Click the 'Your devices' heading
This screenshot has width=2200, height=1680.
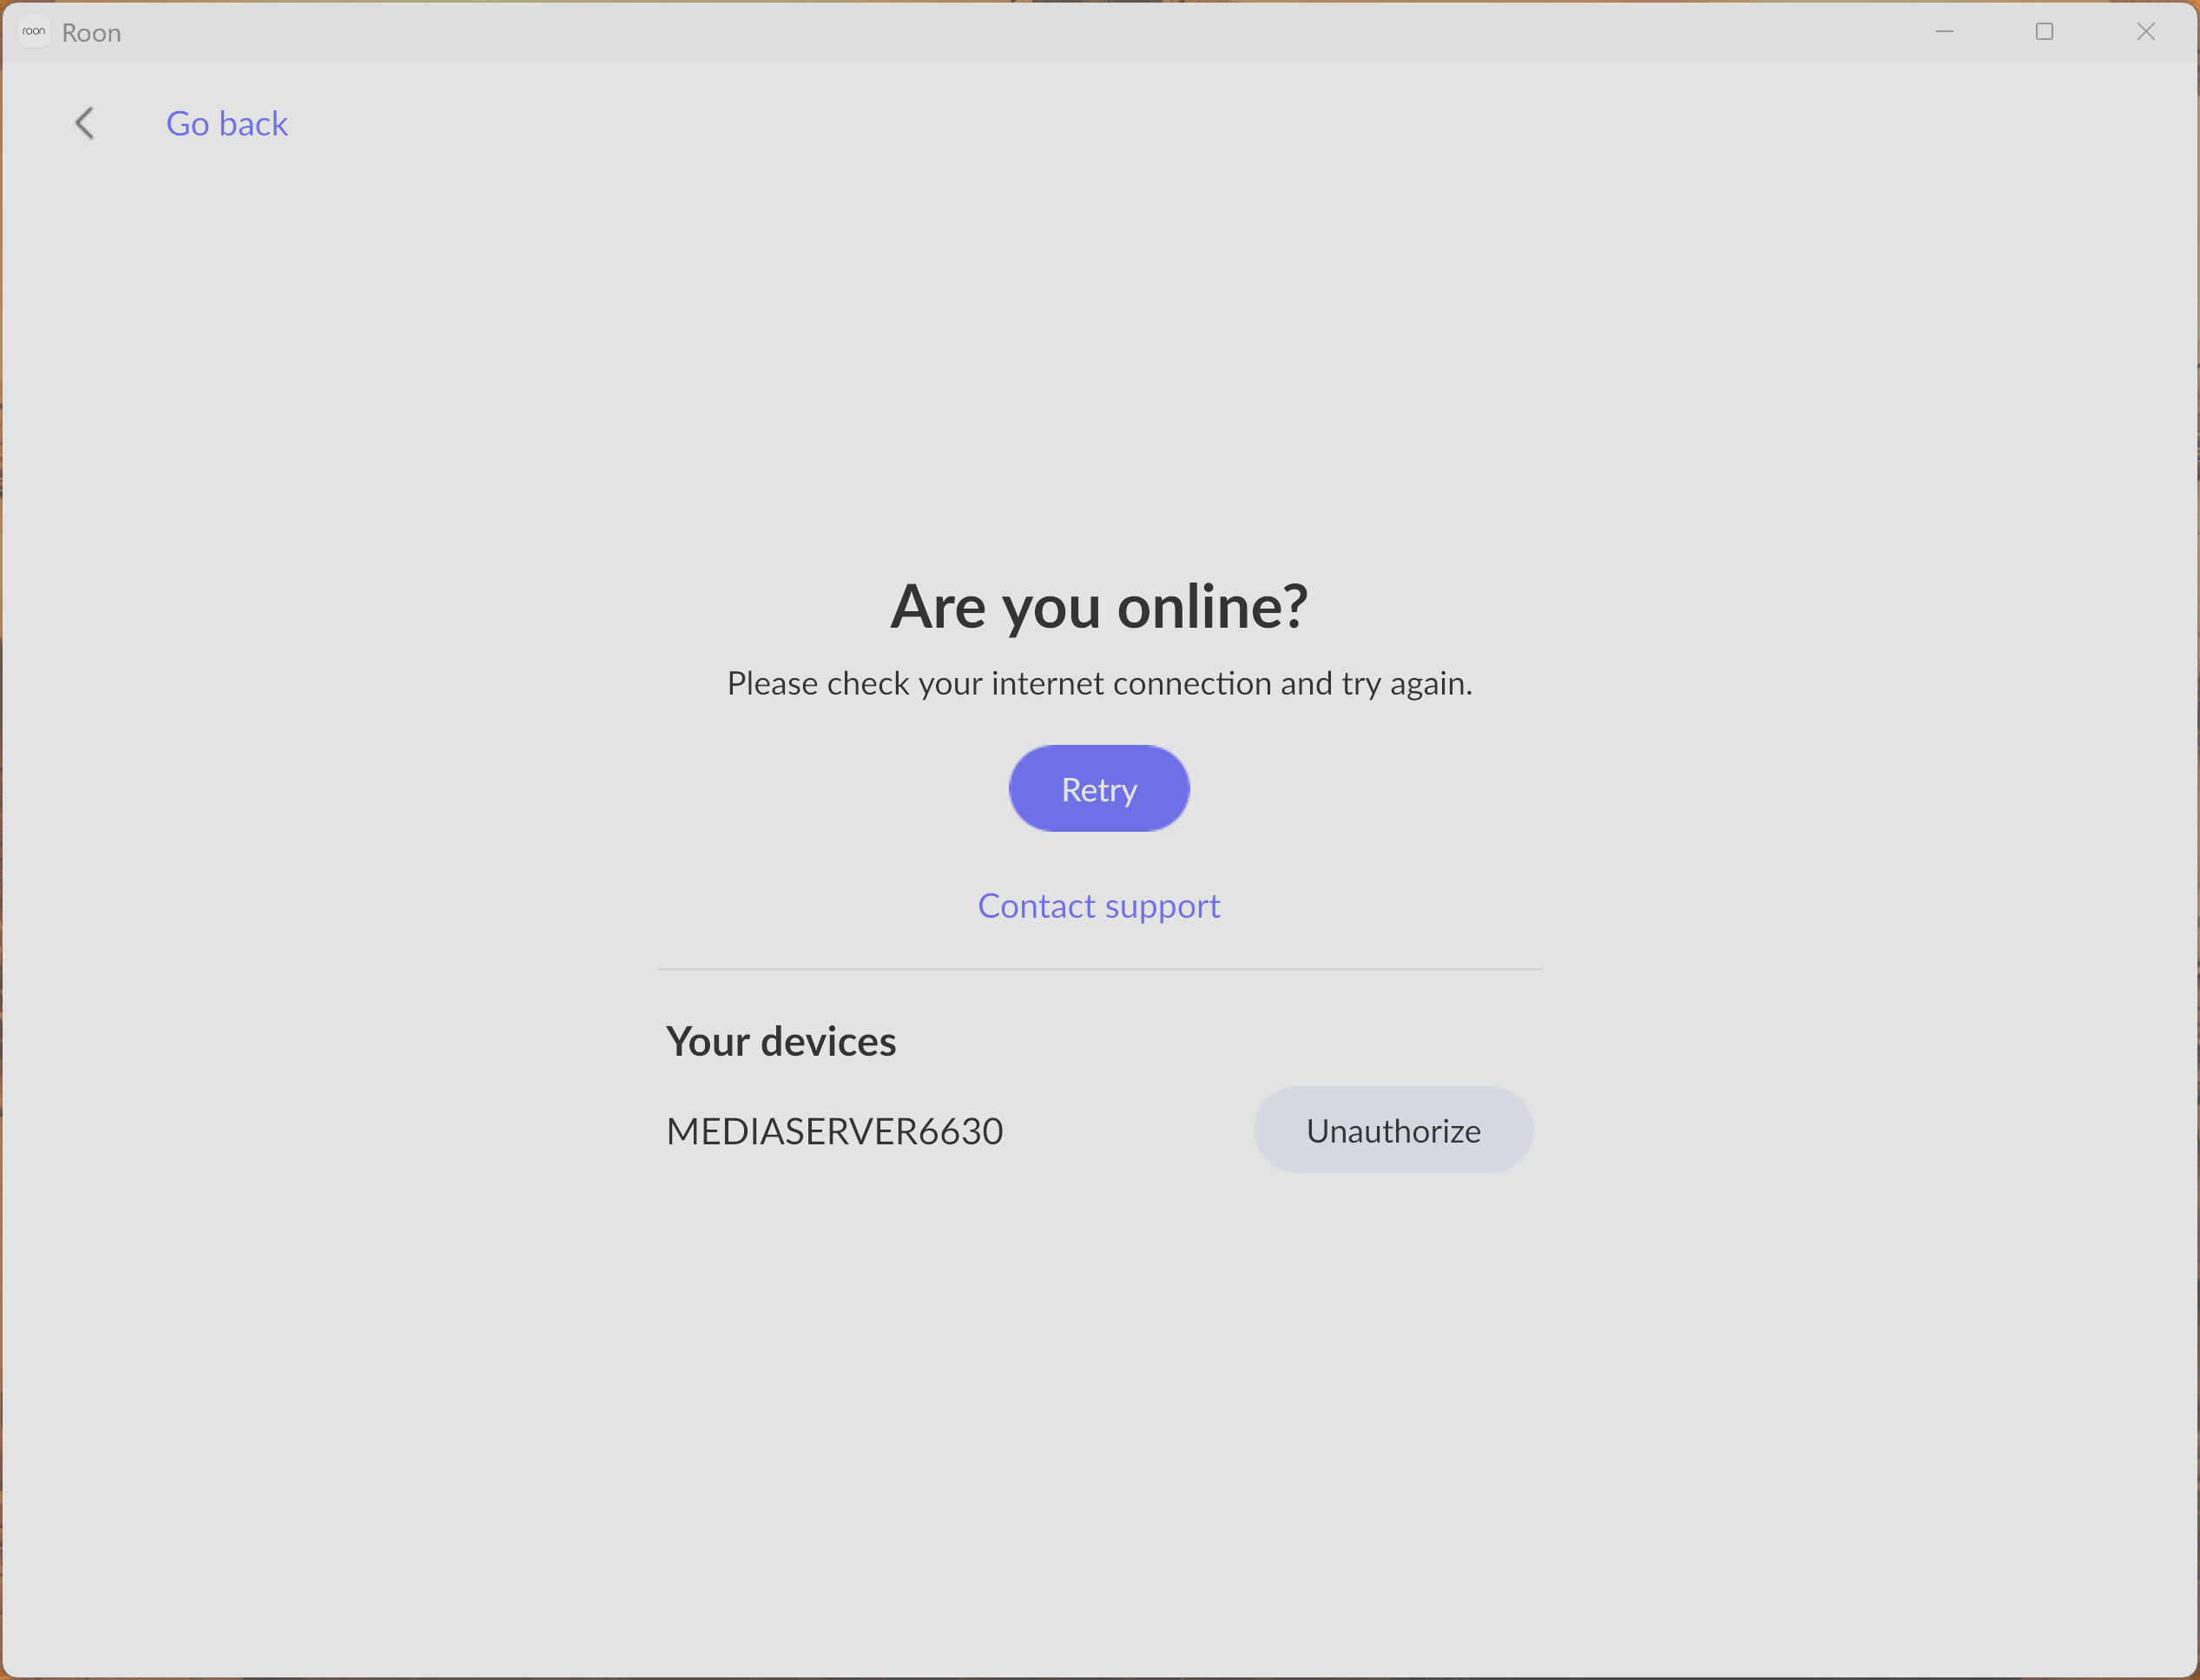[781, 1042]
